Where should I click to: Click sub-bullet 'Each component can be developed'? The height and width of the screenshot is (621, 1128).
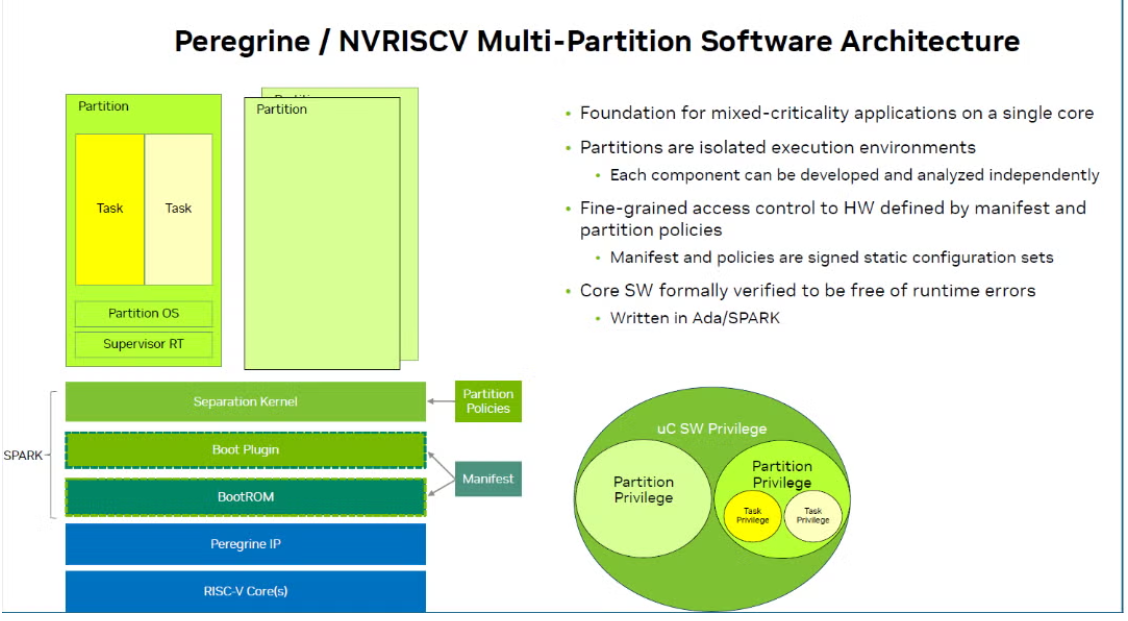click(854, 175)
